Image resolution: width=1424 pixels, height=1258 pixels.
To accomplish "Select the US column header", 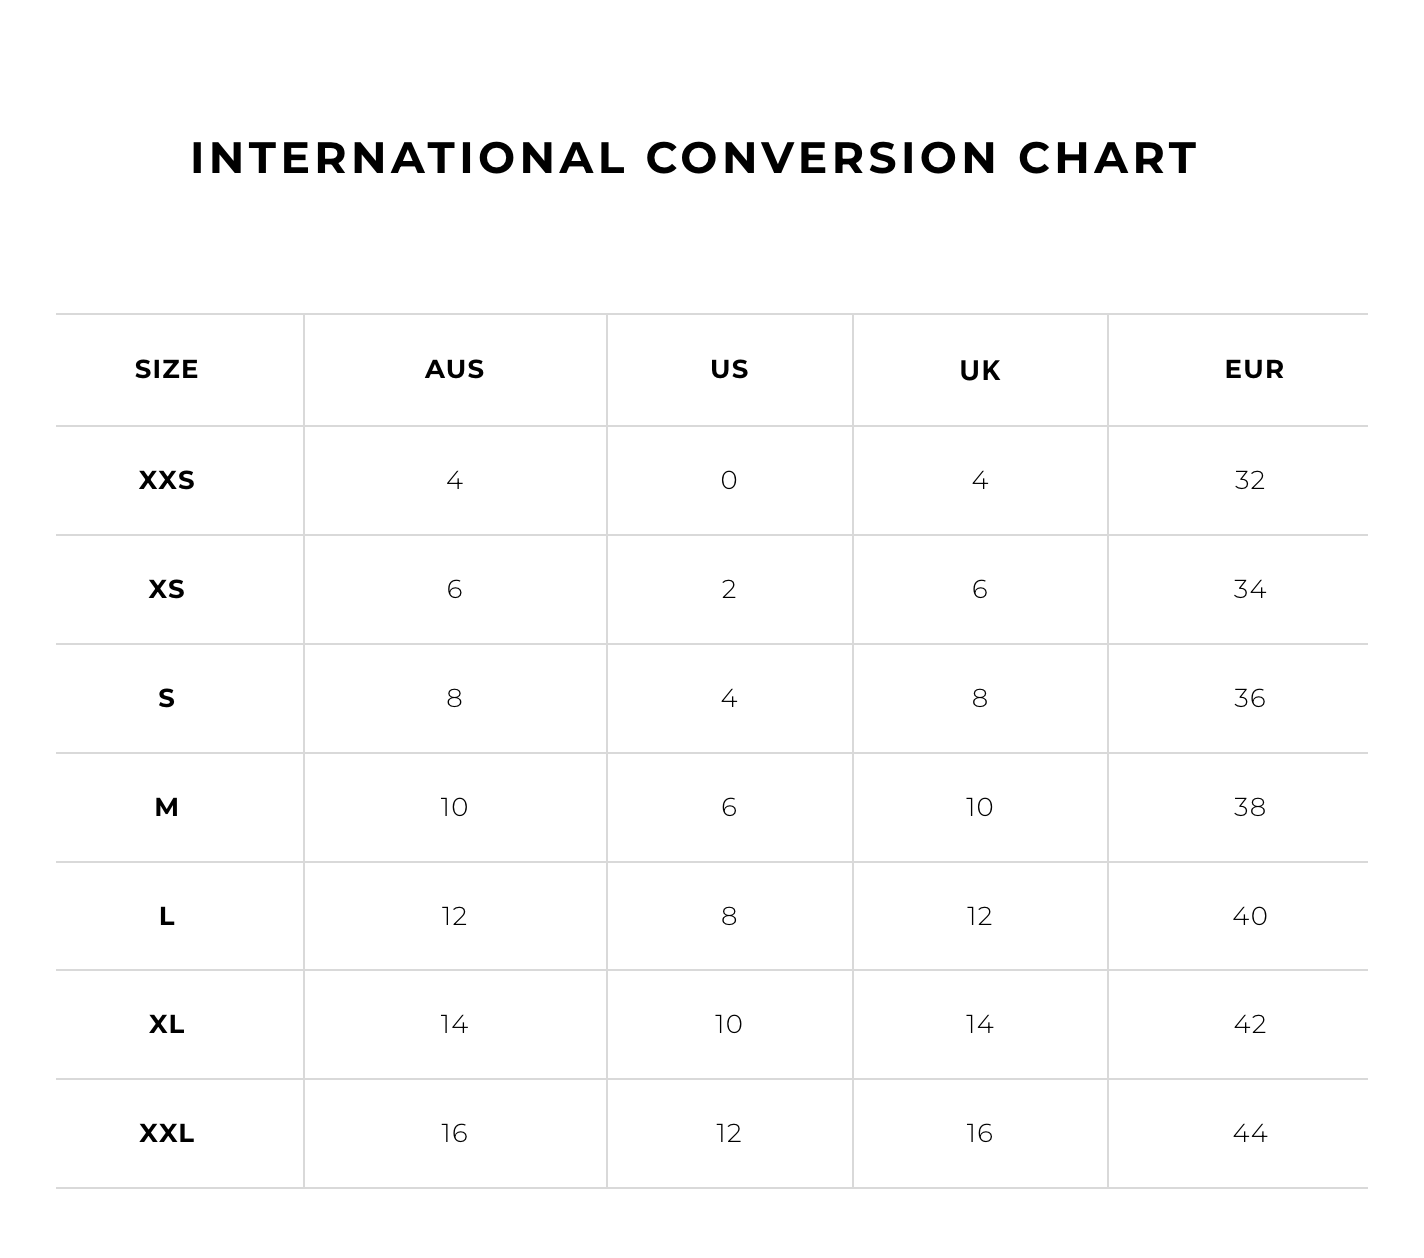I will (729, 369).
